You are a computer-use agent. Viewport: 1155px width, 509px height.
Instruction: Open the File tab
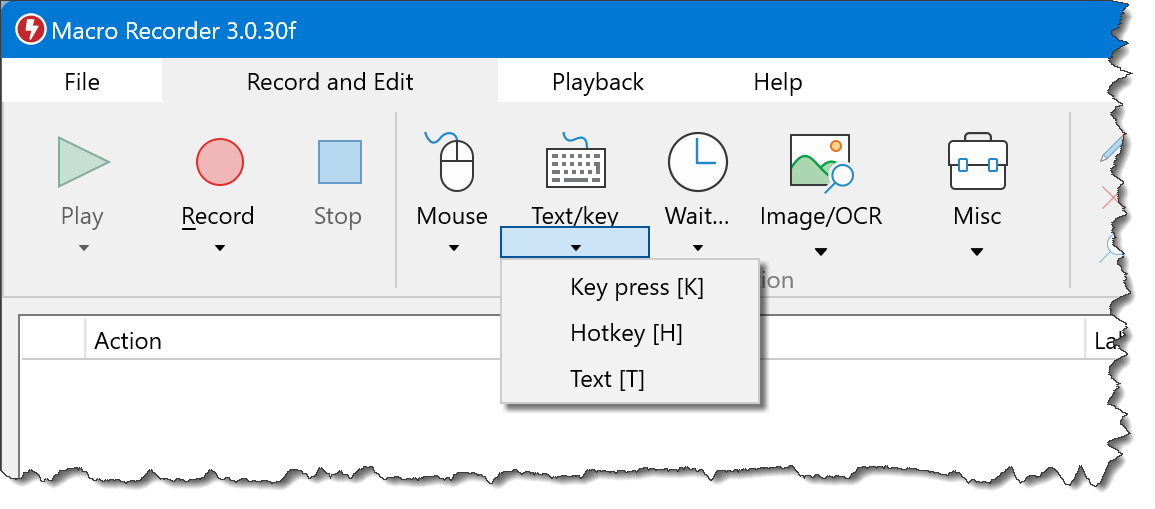click(82, 82)
